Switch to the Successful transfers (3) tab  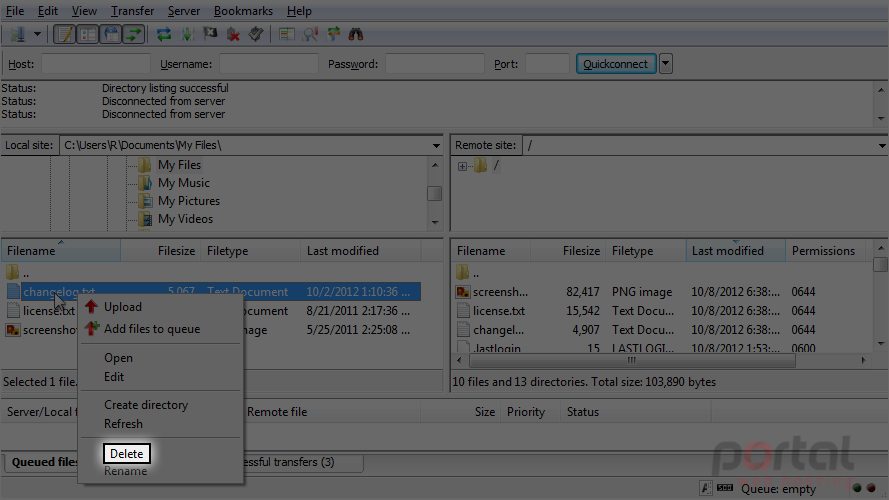coord(289,462)
